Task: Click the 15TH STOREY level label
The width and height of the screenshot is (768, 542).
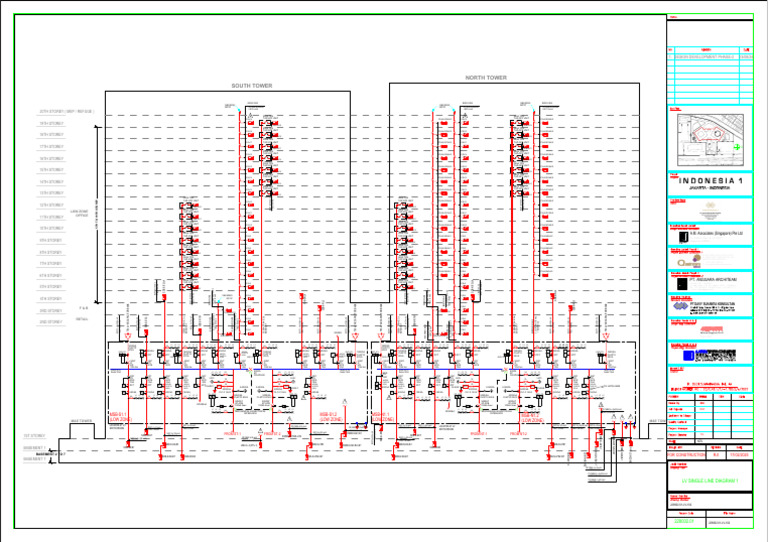Action: 51,170
